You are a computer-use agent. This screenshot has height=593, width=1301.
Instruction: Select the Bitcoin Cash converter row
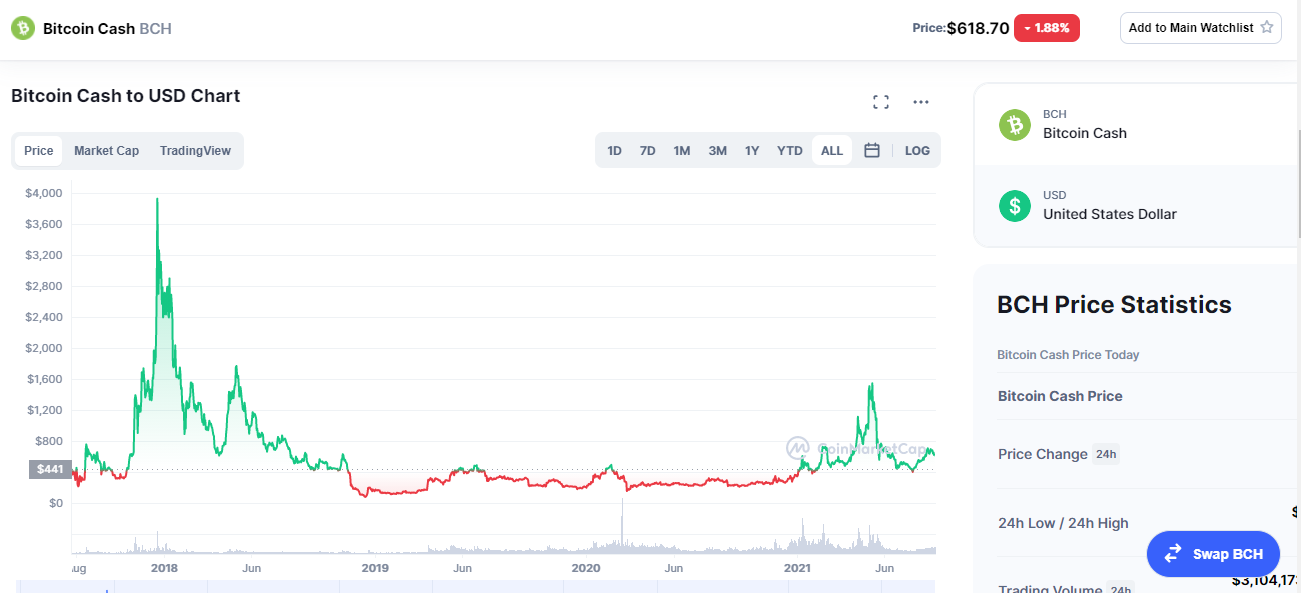(1137, 125)
